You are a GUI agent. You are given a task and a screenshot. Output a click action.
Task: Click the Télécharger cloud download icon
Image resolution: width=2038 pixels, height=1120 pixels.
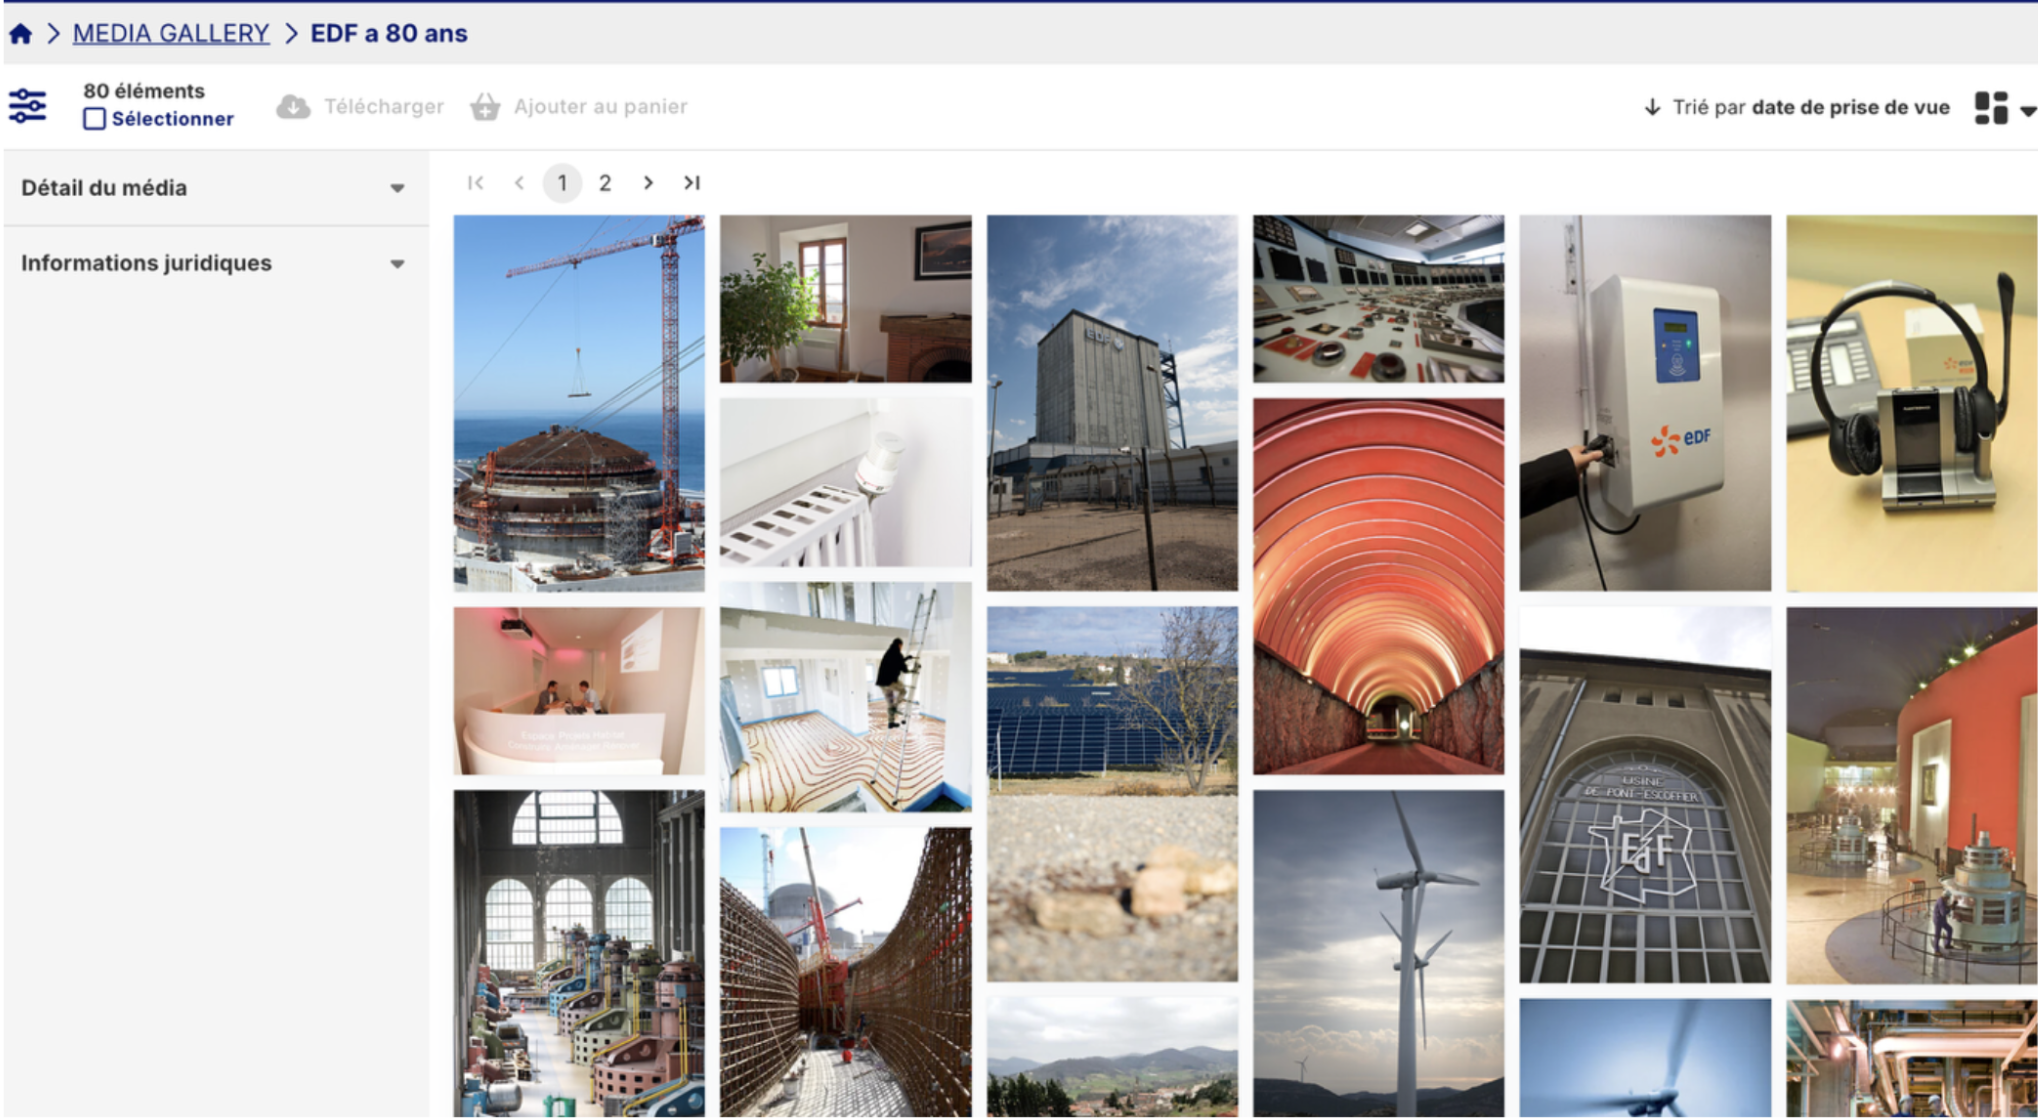point(293,106)
